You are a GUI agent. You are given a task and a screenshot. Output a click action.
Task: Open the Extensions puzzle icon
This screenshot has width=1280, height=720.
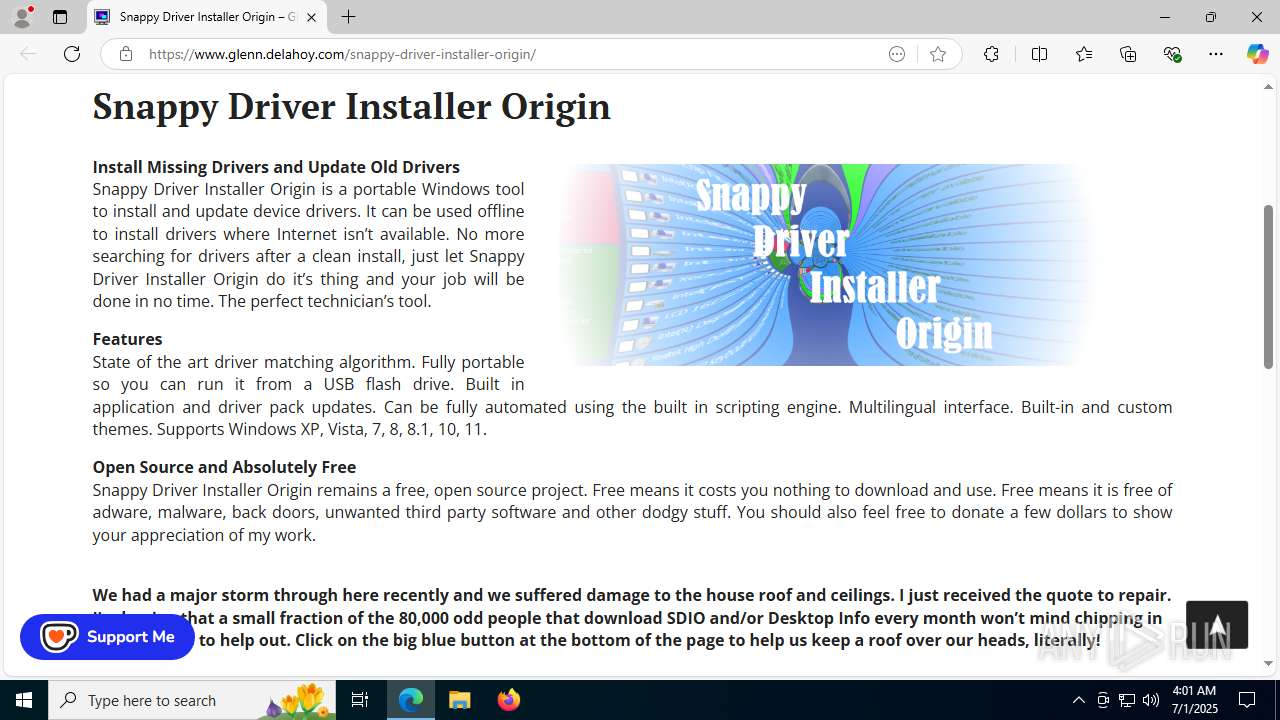(991, 54)
